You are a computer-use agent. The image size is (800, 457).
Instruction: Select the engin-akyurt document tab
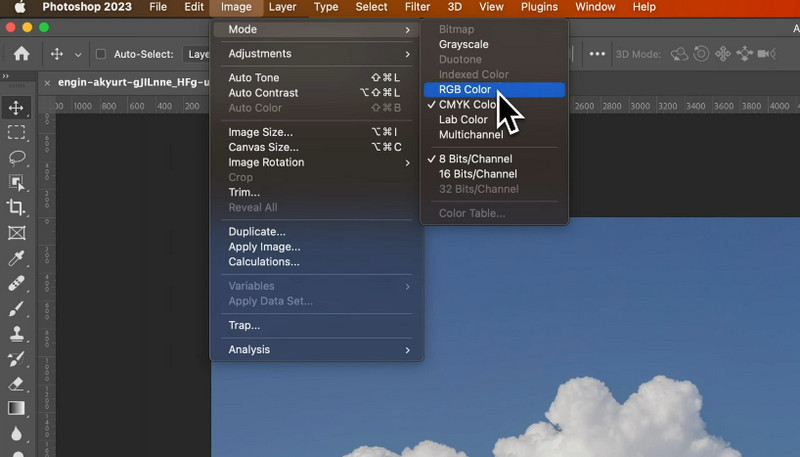point(133,83)
